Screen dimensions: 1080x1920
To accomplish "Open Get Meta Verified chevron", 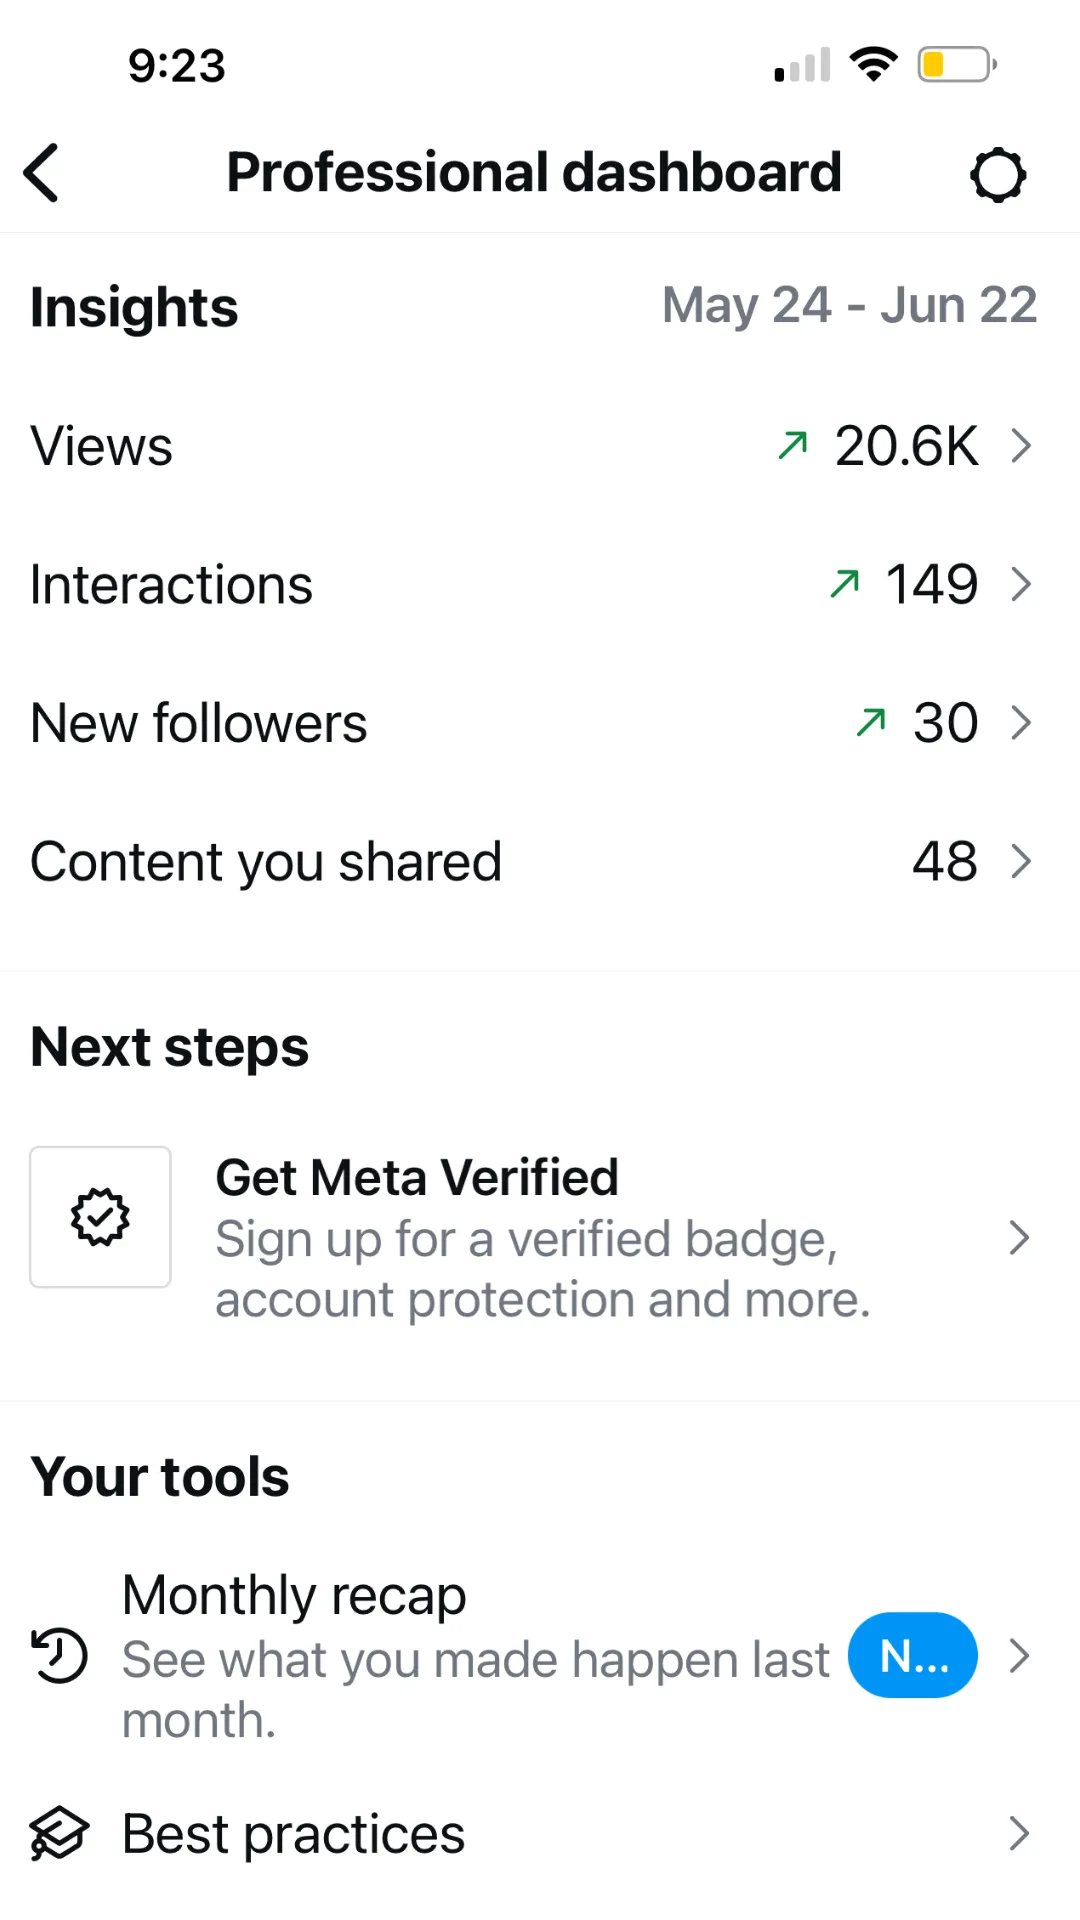I will [x=1020, y=1238].
